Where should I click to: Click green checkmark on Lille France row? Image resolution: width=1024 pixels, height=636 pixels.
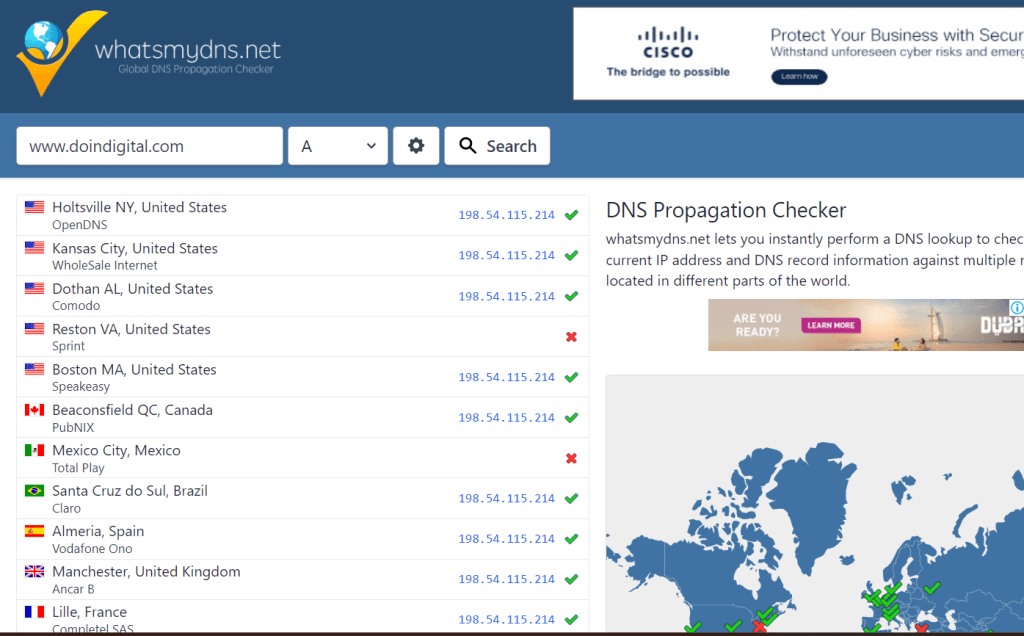pyautogui.click(x=571, y=620)
